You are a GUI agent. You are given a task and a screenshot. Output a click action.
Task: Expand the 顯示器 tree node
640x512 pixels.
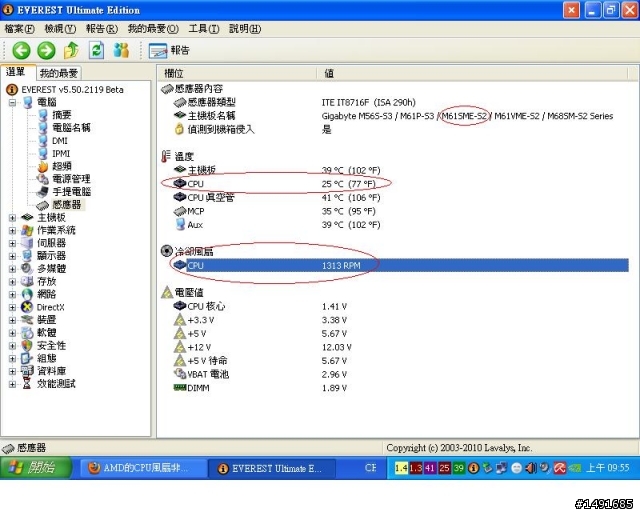[x=12, y=256]
